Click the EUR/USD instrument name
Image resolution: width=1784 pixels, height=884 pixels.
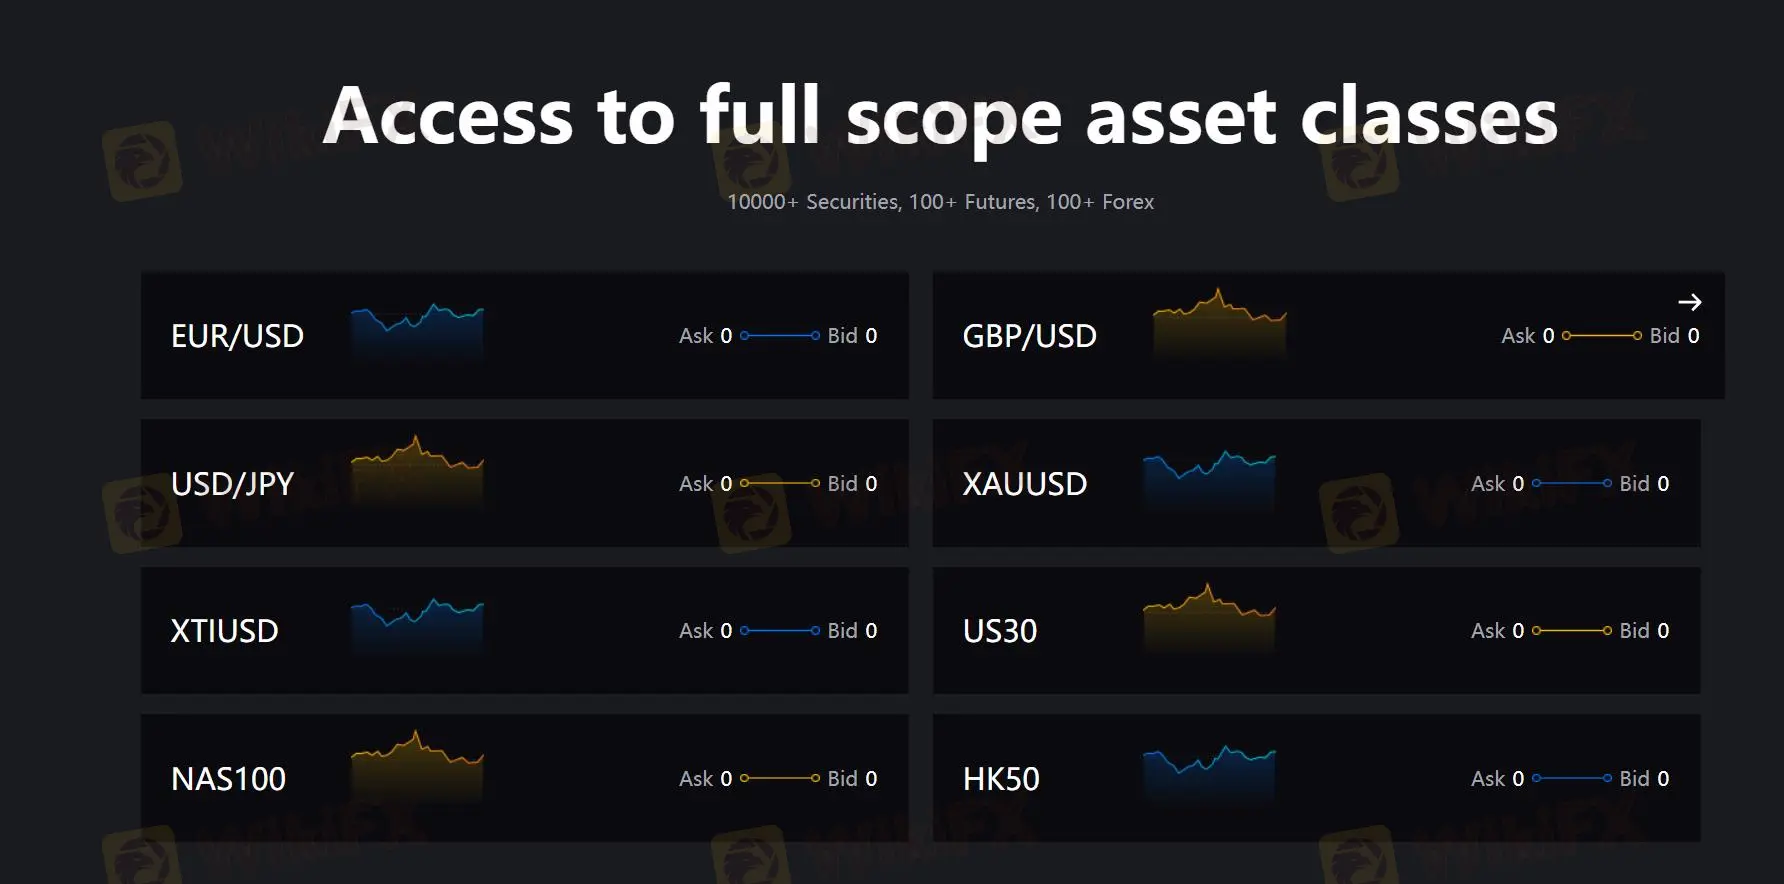237,336
